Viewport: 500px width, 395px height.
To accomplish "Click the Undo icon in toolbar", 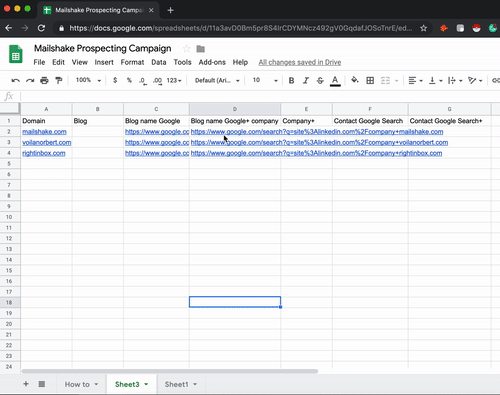I will pos(15,80).
